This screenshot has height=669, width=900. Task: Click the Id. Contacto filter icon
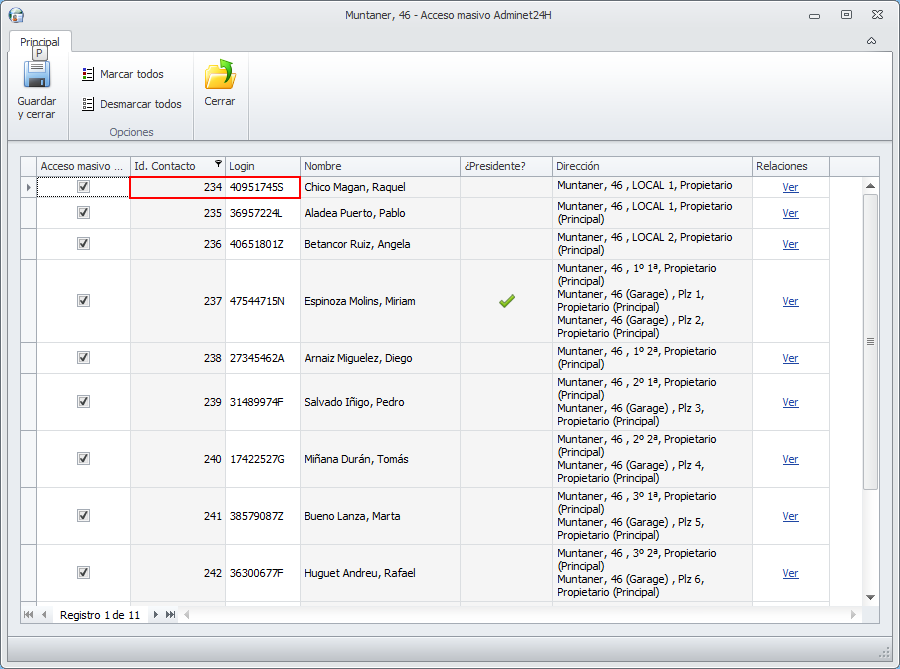point(218,164)
